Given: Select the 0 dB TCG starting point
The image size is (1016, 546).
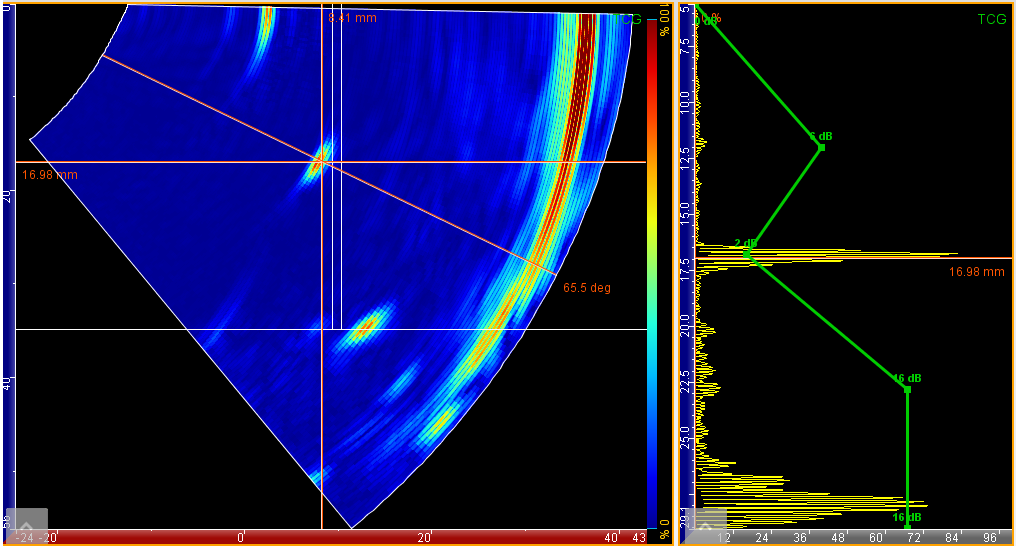Looking at the screenshot, I should pos(698,8).
